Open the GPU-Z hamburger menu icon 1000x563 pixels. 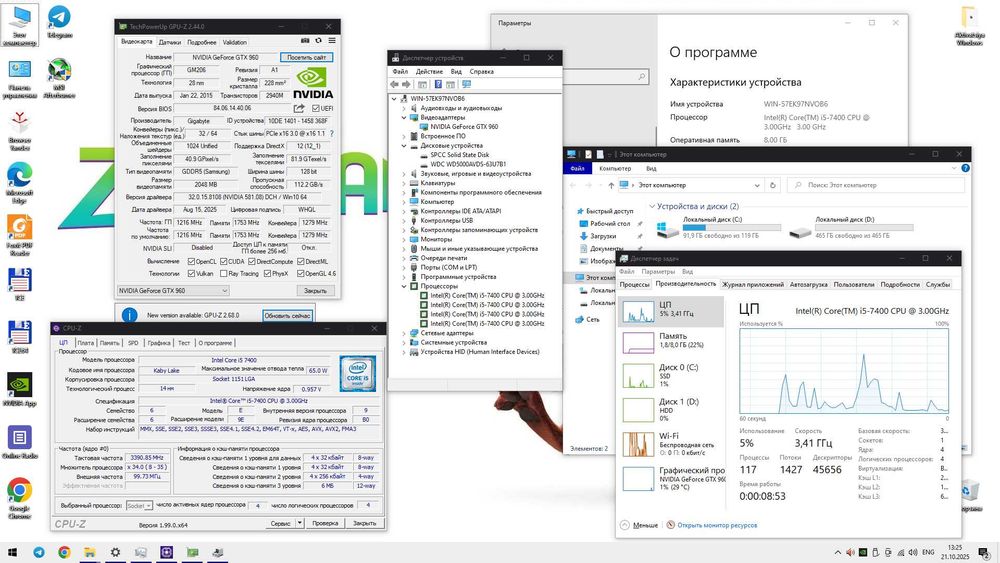(332, 41)
